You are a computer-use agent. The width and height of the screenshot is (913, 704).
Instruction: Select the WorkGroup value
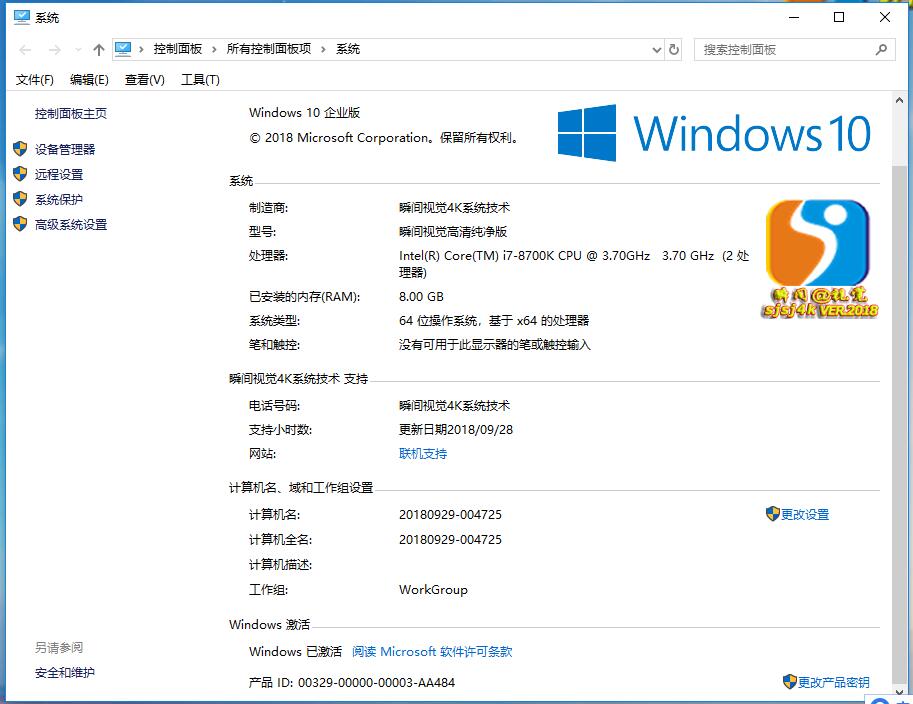point(433,590)
